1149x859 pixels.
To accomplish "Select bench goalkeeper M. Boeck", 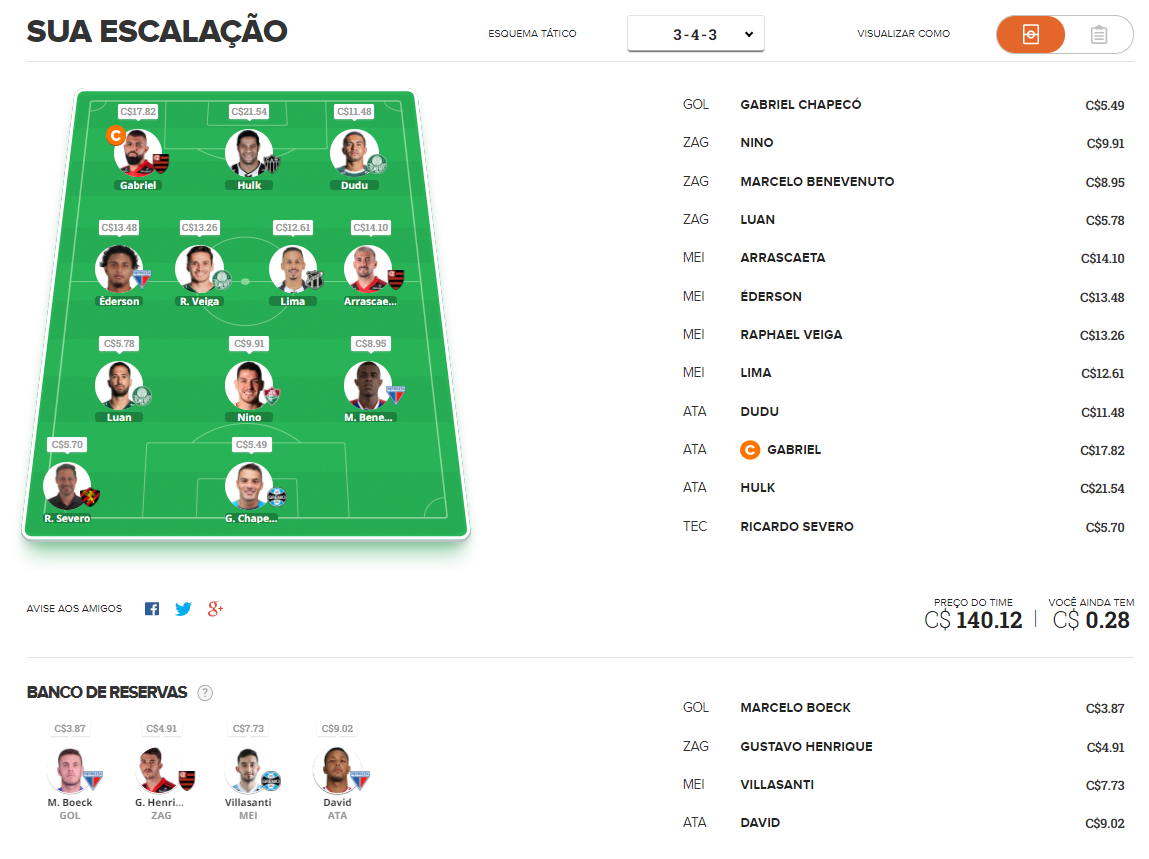I will point(70,770).
